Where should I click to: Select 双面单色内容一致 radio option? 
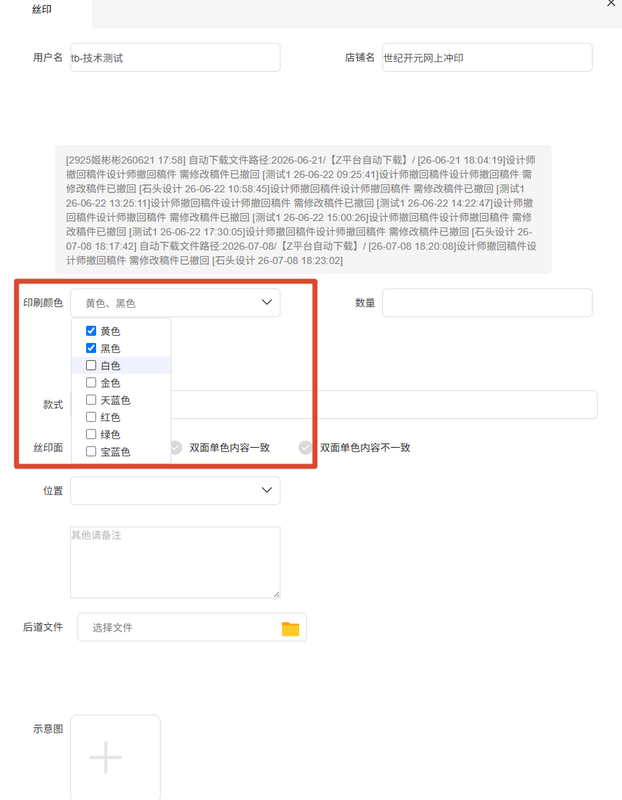tap(176, 447)
